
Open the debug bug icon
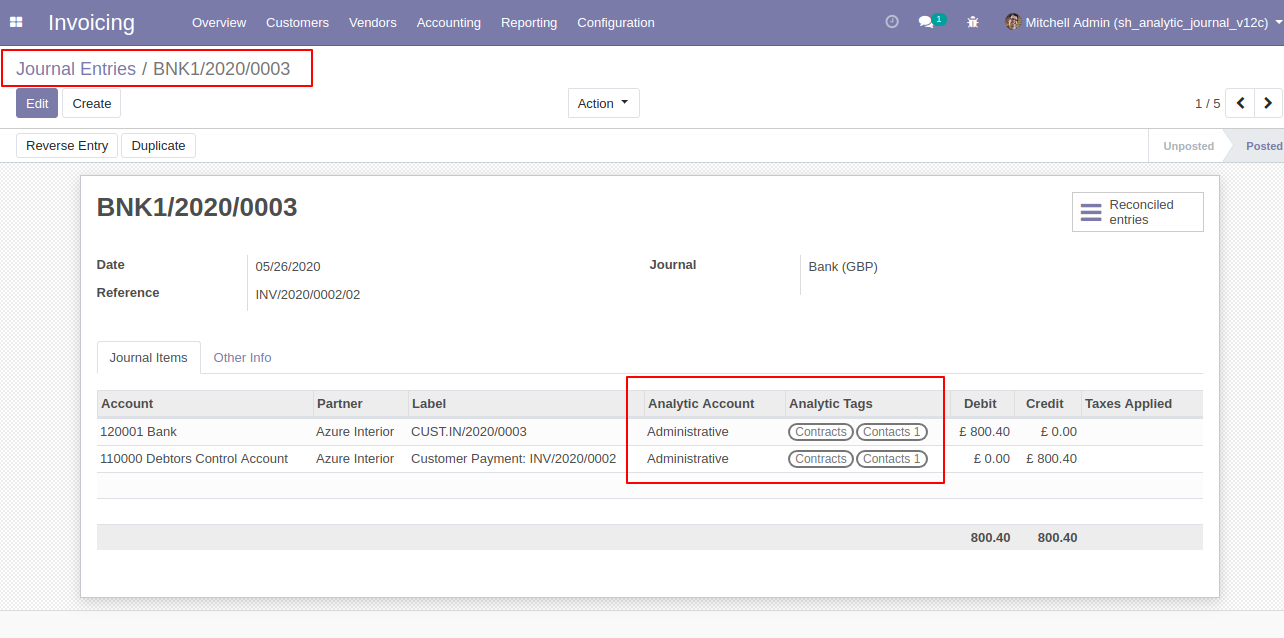[973, 22]
